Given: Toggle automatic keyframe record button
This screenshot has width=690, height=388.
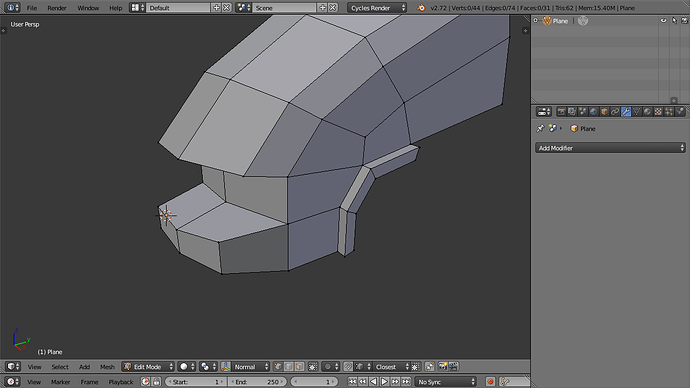Looking at the screenshot, I should [x=490, y=382].
